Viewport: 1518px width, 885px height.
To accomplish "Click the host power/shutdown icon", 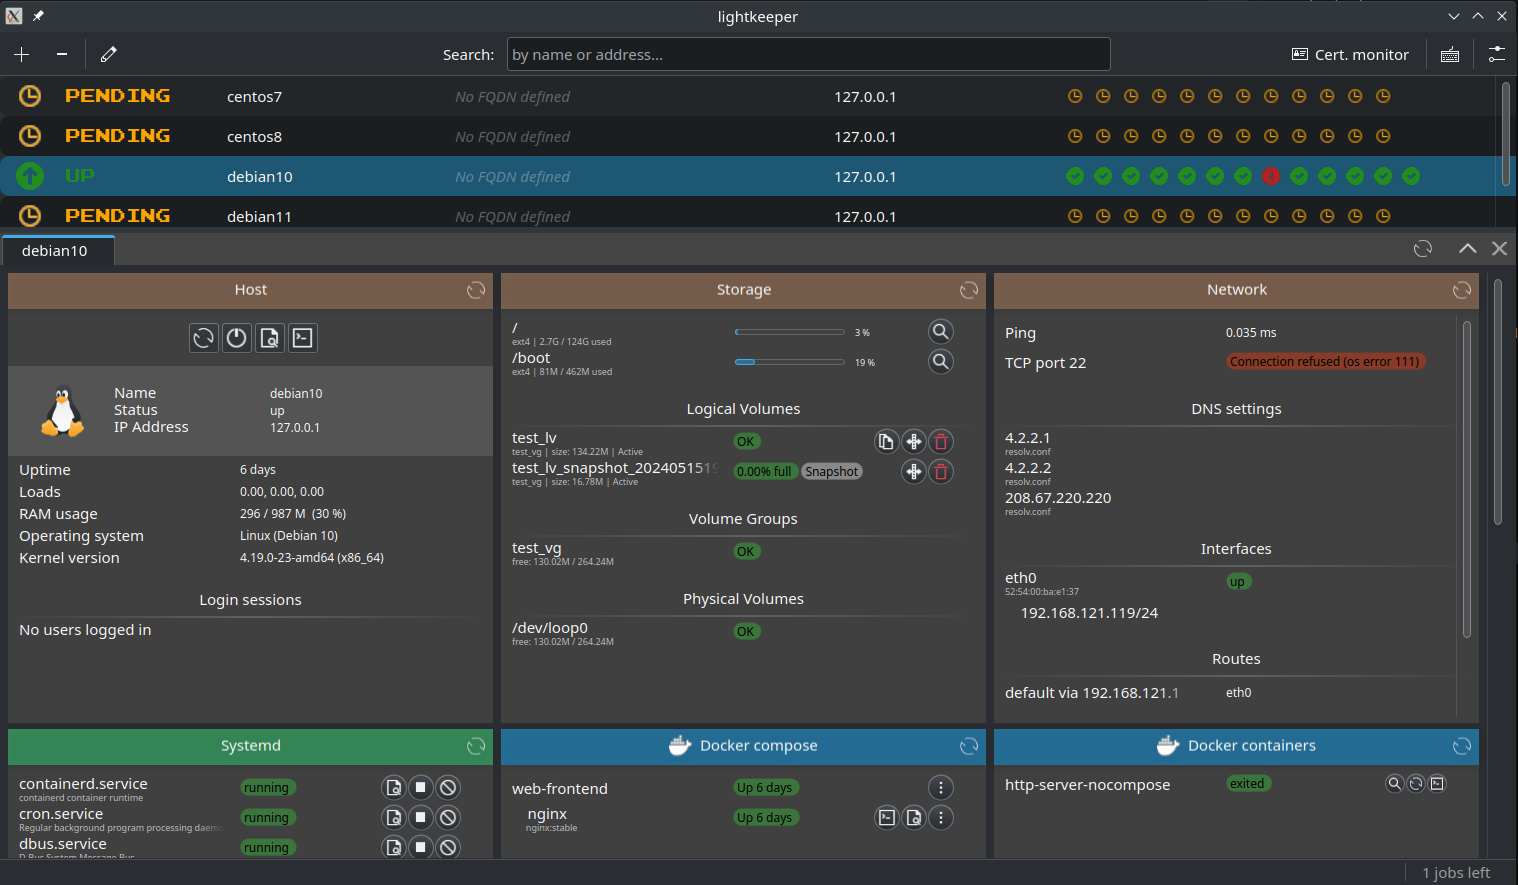I will click(x=237, y=338).
